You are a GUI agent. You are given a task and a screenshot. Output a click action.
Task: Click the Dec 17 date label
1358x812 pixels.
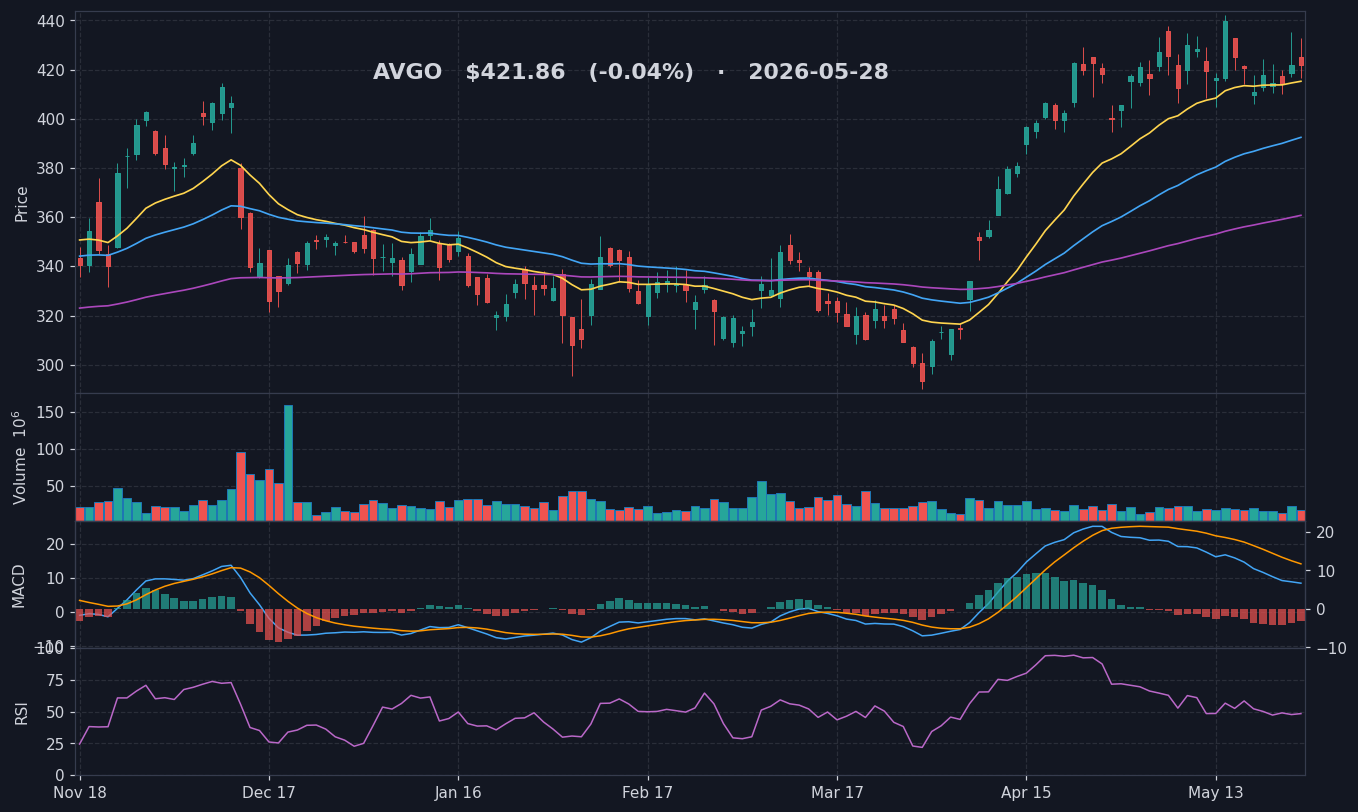pyautogui.click(x=269, y=793)
